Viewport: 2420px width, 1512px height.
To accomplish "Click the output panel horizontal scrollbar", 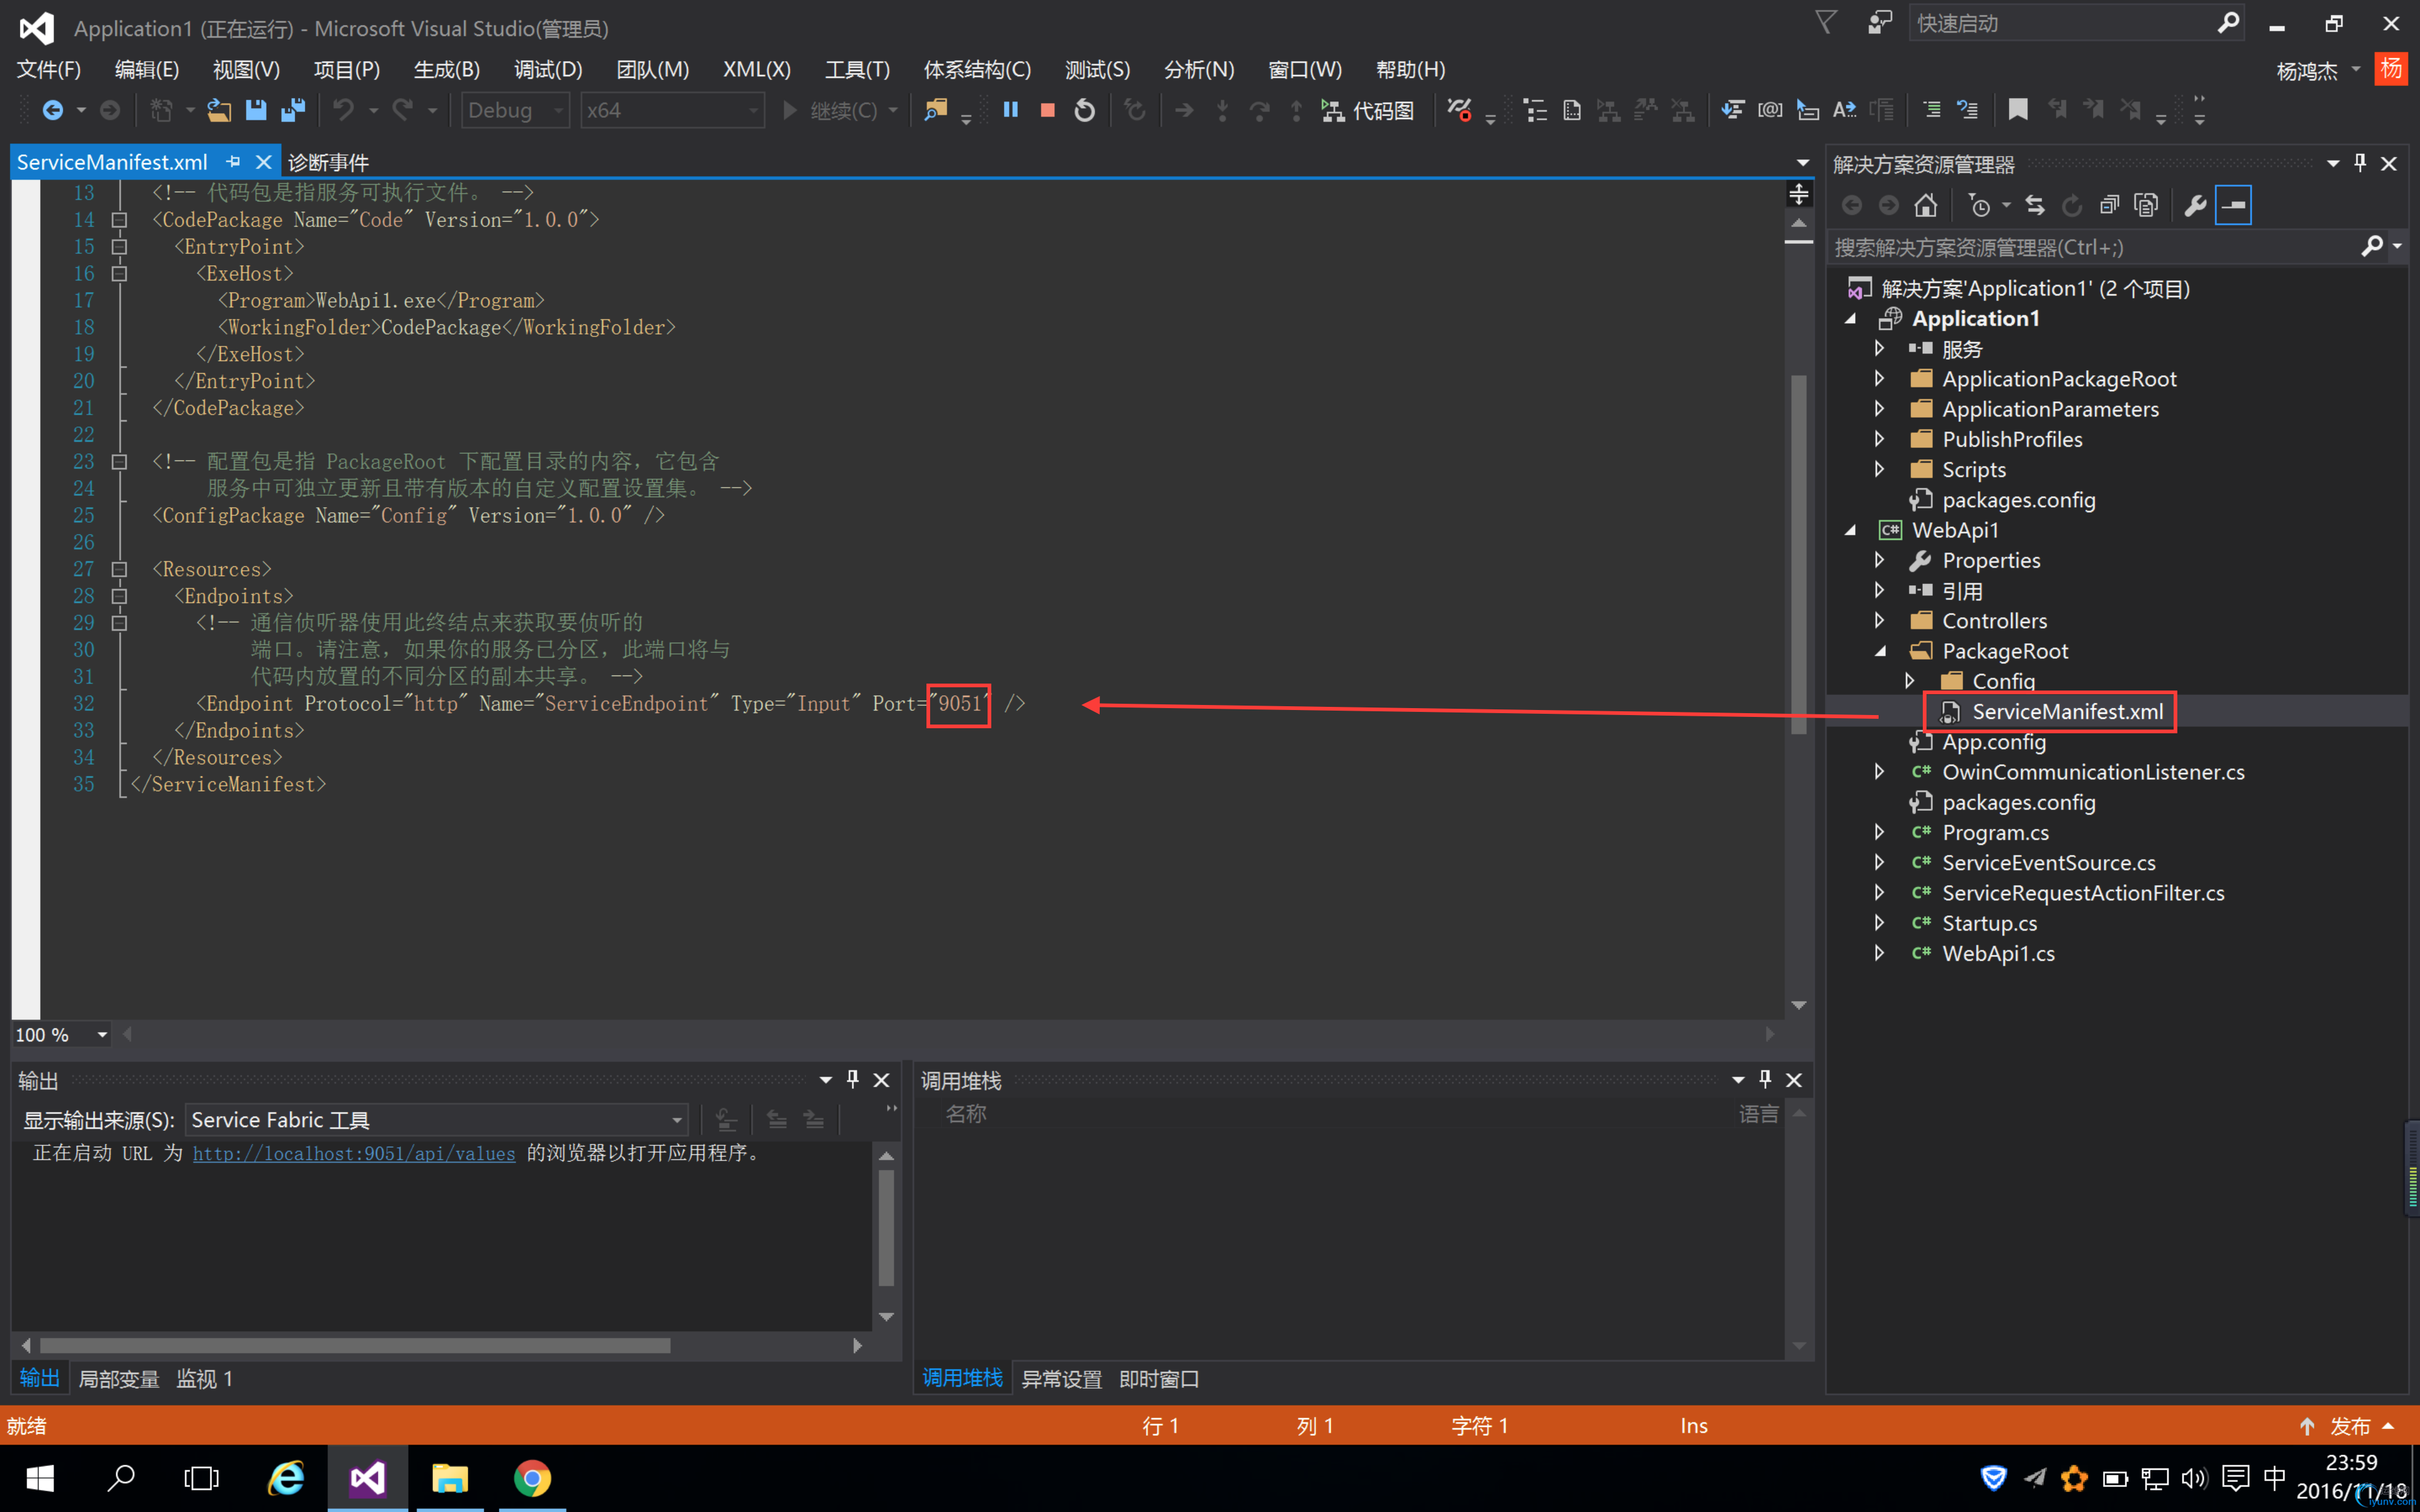I will (355, 1346).
